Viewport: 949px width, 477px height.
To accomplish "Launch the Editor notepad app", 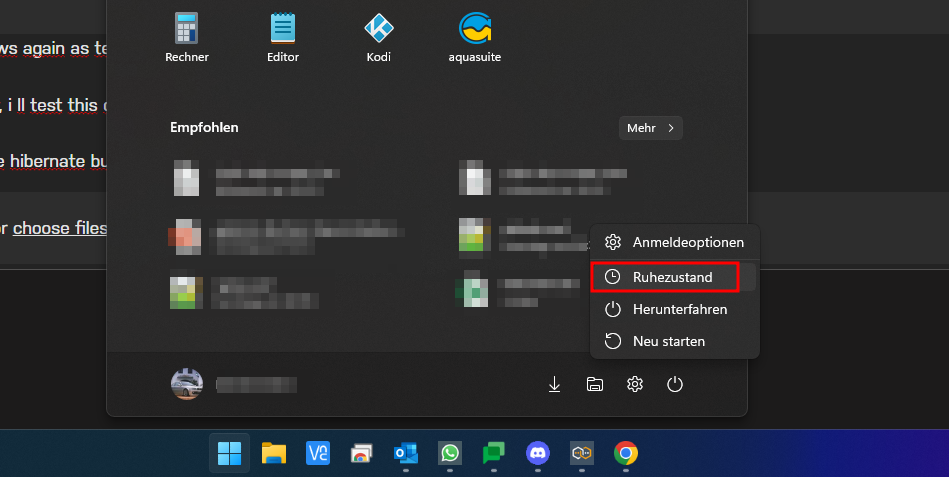I will pyautogui.click(x=283, y=38).
